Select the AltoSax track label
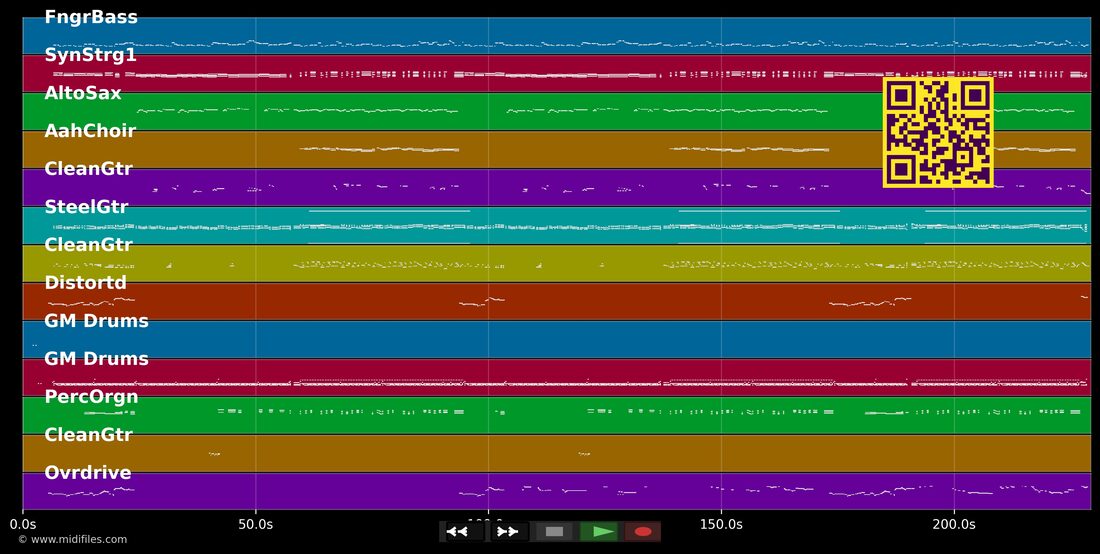 coord(83,93)
